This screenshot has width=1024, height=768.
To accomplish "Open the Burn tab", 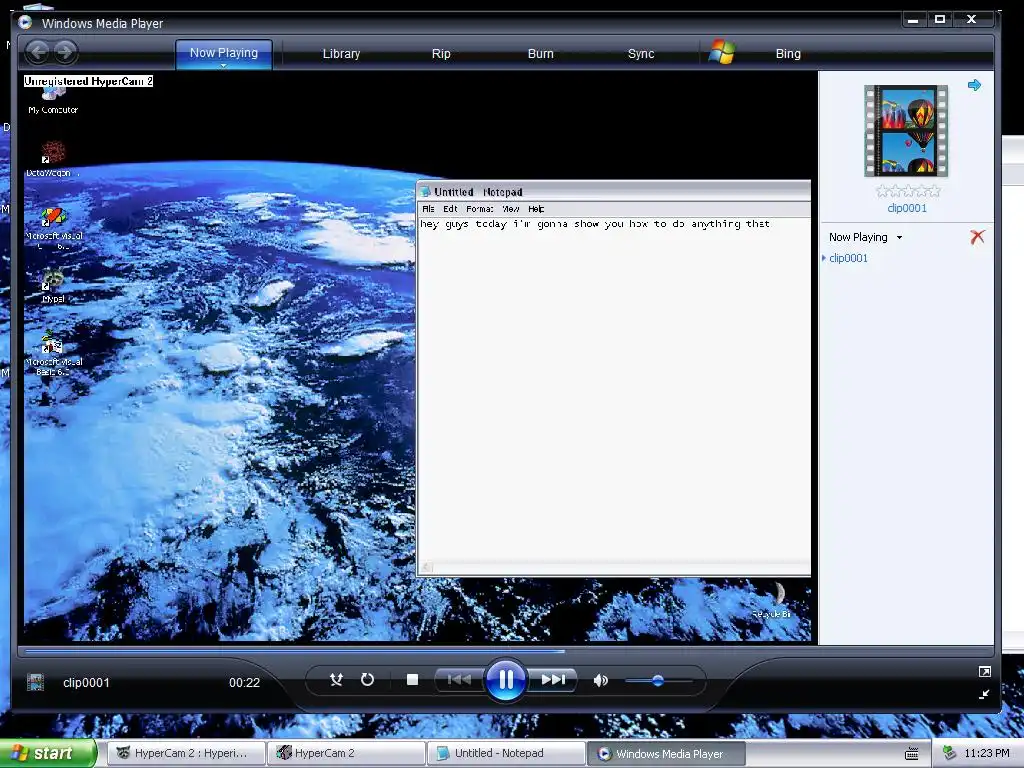I will coord(540,54).
